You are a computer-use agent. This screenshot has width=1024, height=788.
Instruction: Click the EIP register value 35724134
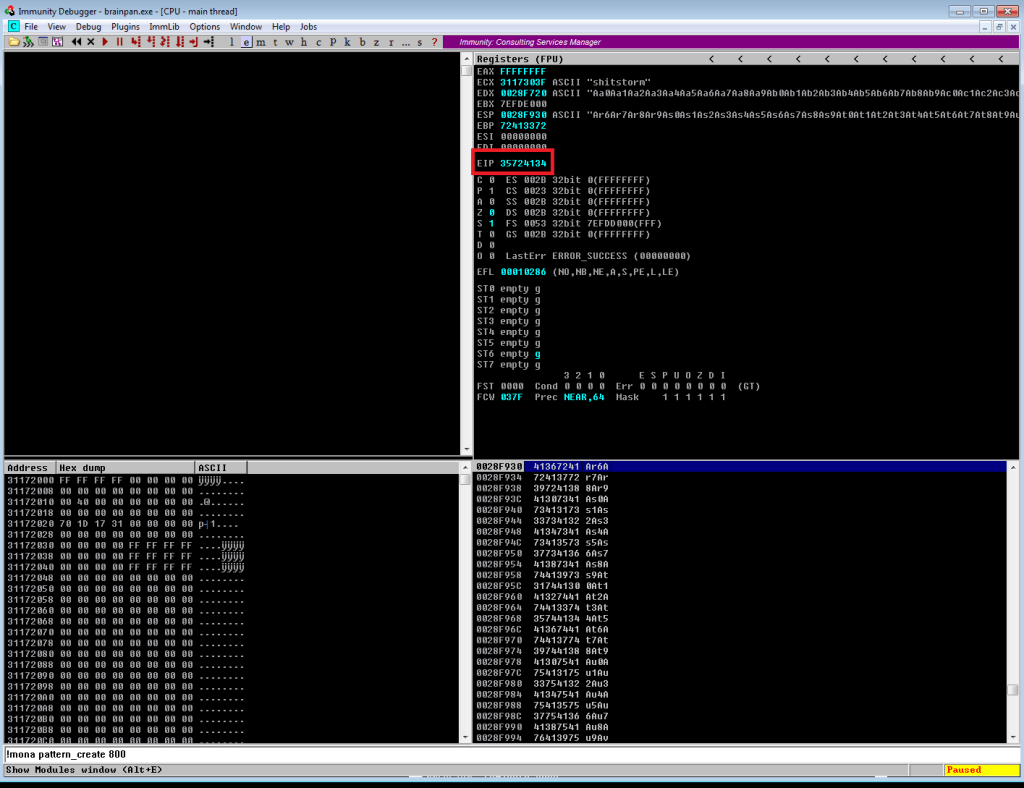tap(523, 162)
